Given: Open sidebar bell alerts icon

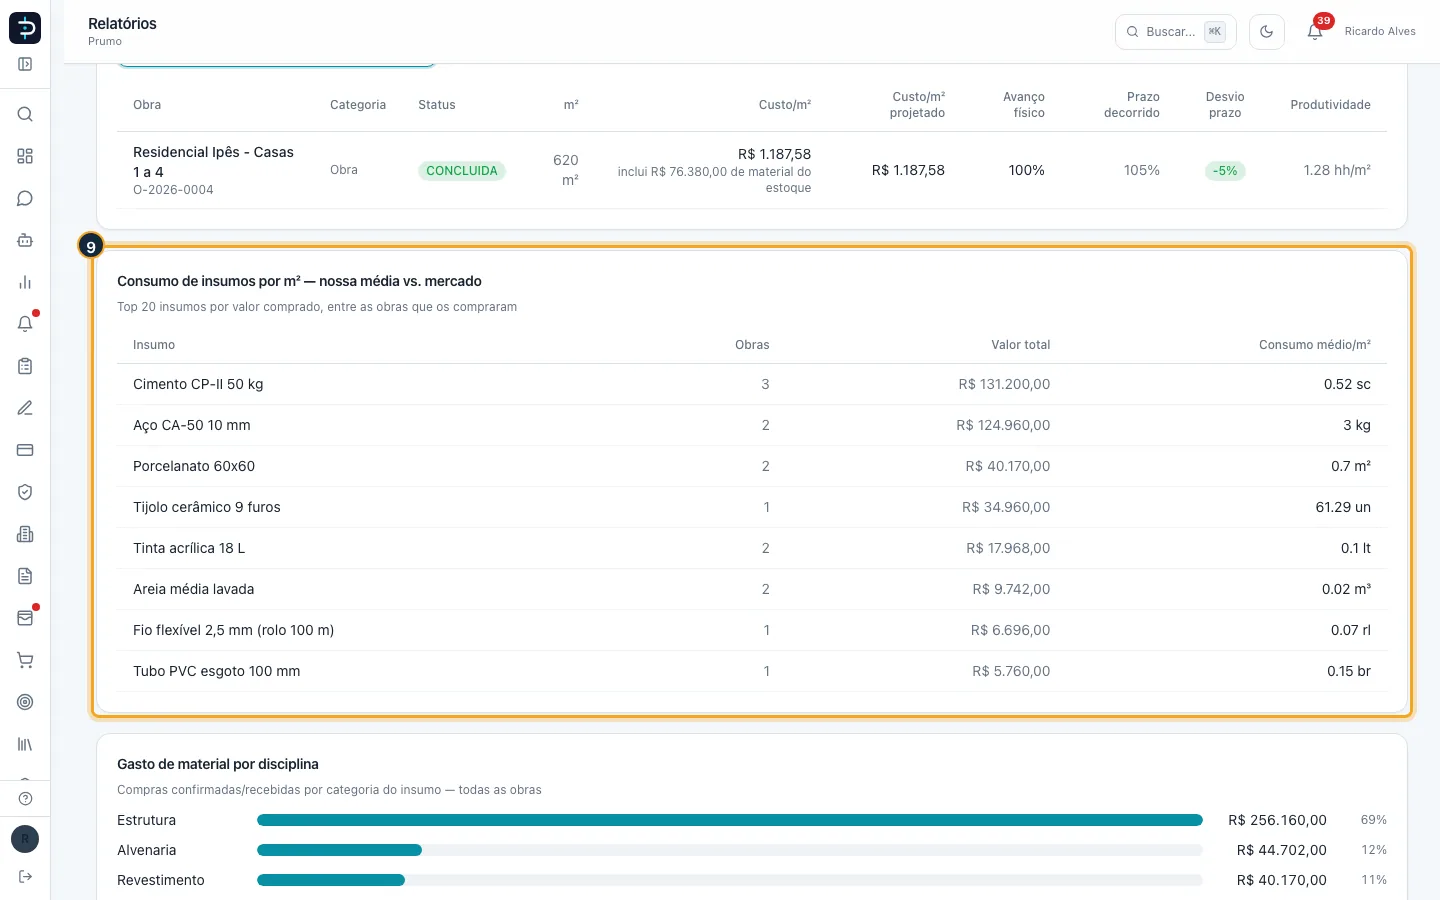Looking at the screenshot, I should pyautogui.click(x=25, y=324).
